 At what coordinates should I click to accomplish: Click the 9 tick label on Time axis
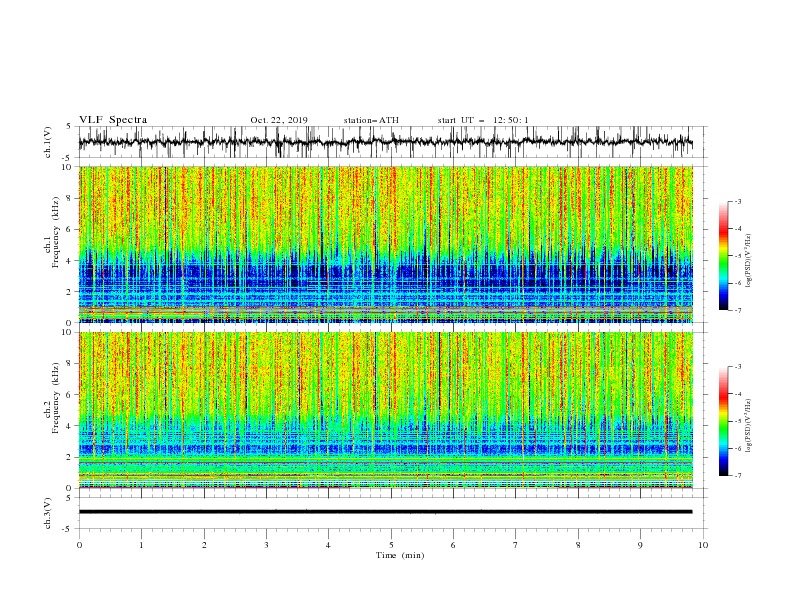(640, 545)
